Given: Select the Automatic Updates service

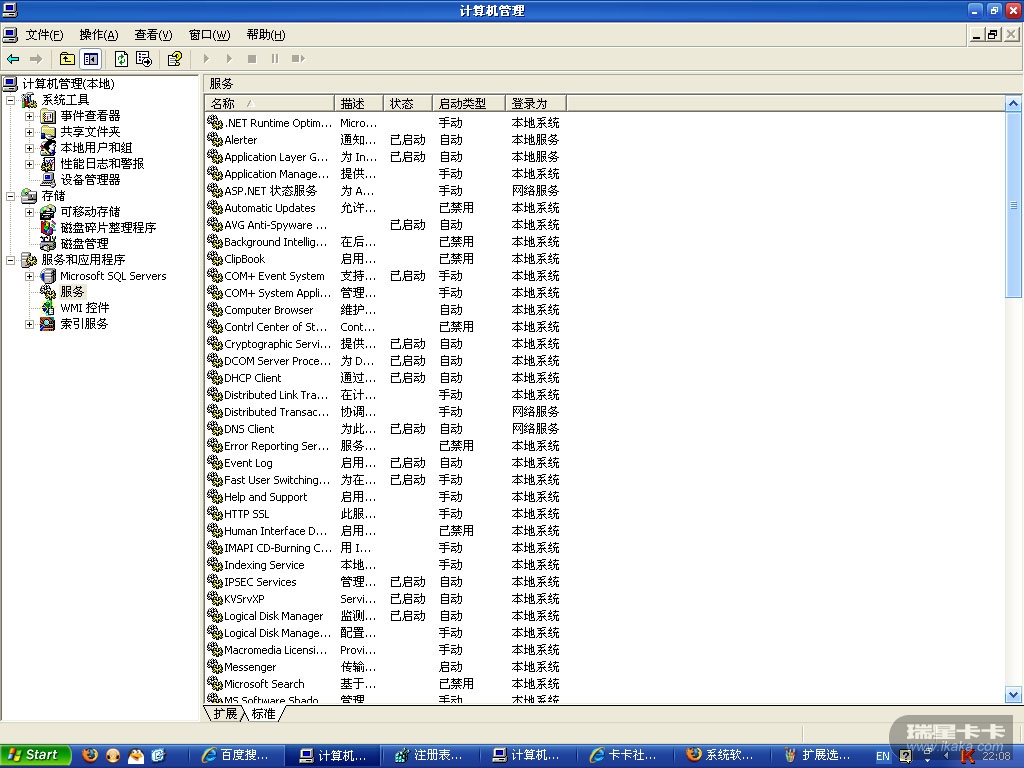Looking at the screenshot, I should (383, 208).
